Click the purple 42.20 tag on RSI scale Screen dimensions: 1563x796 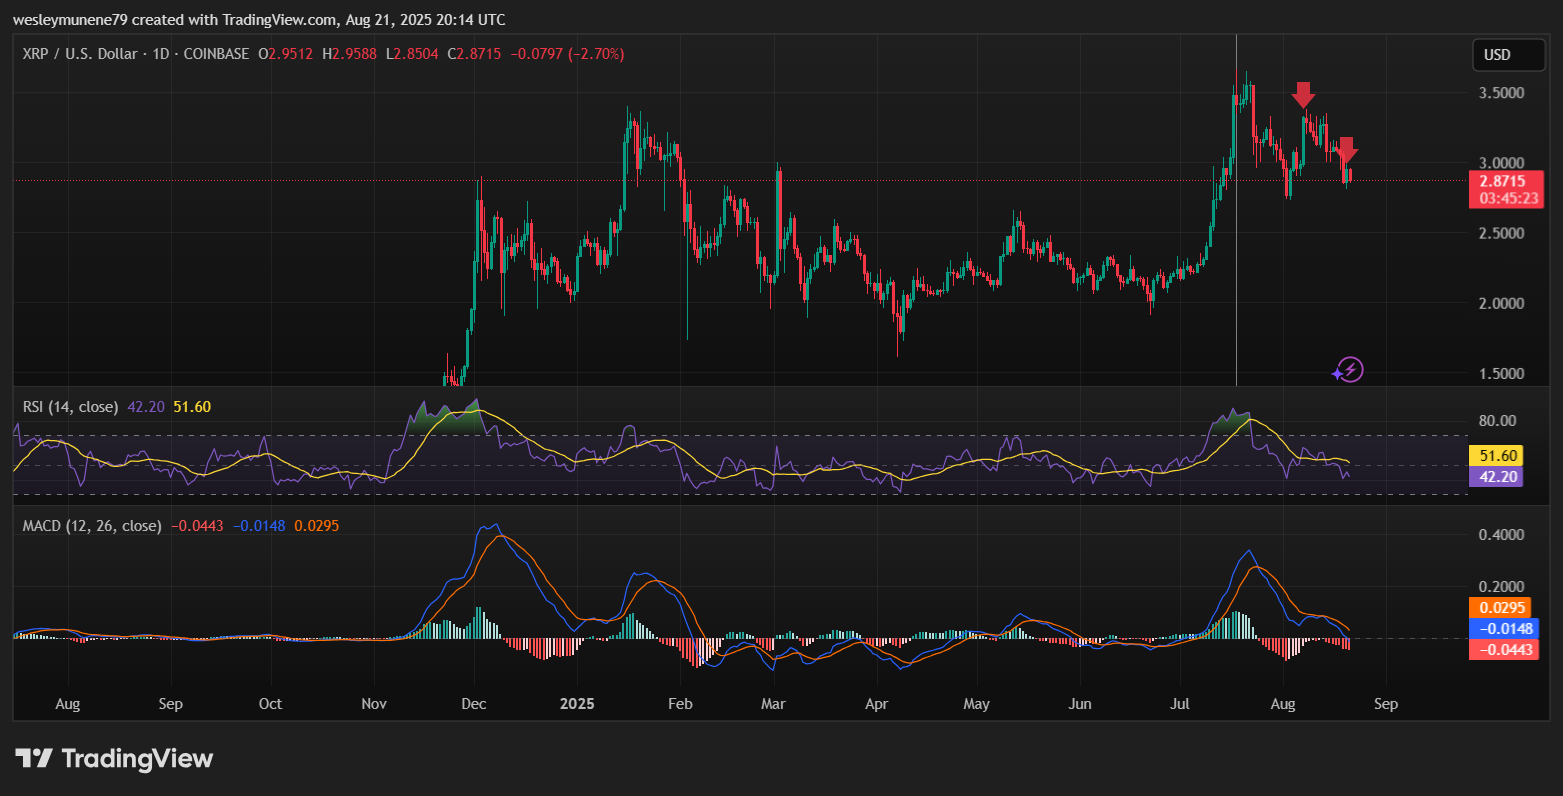coord(1496,477)
